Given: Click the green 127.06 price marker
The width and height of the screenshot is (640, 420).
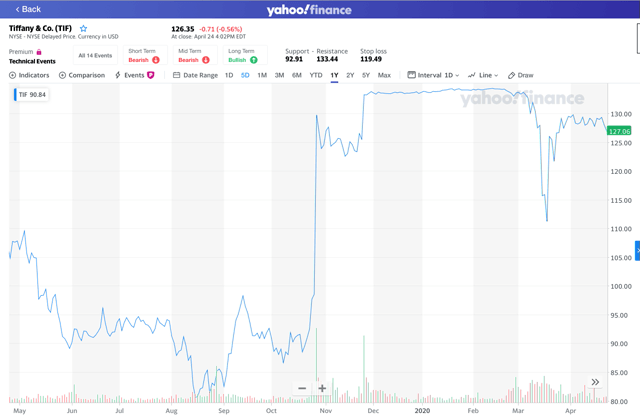Looking at the screenshot, I should (x=619, y=131).
